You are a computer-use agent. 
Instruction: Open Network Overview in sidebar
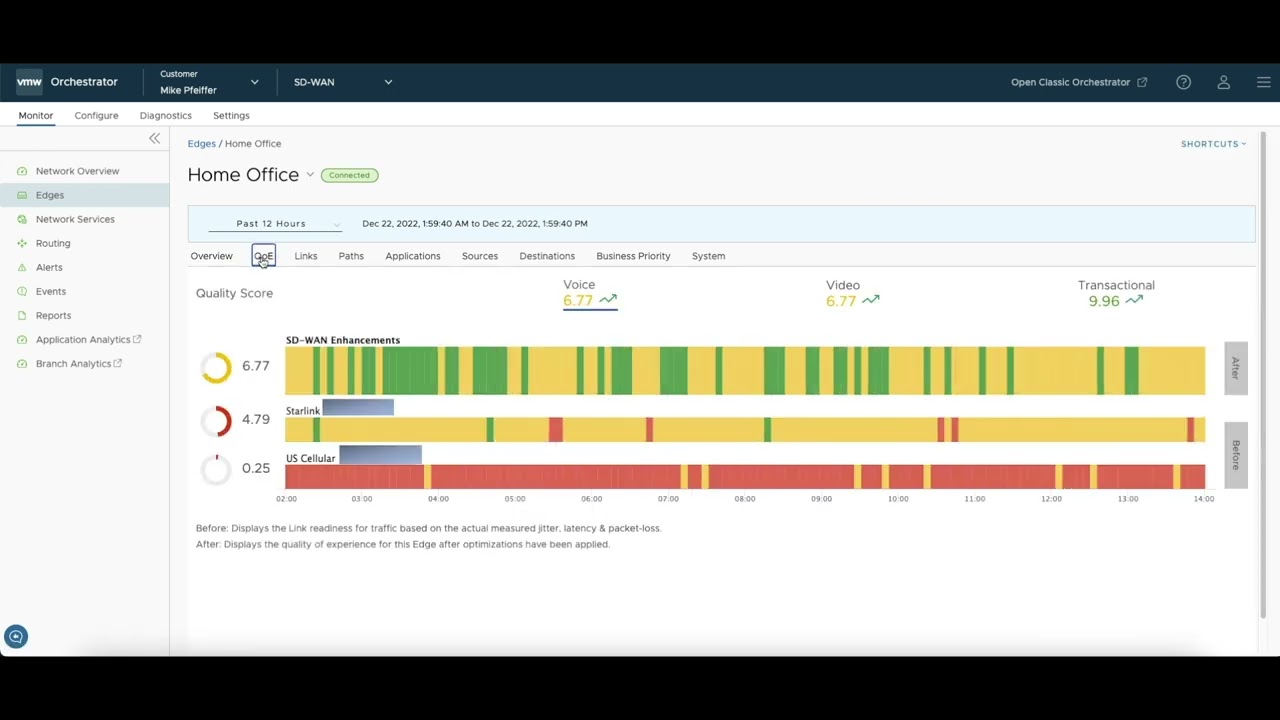(x=77, y=171)
